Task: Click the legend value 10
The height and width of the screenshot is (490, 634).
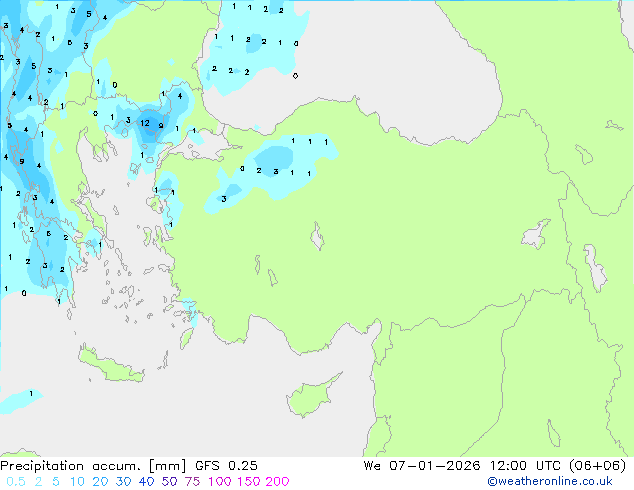Action: (x=77, y=482)
